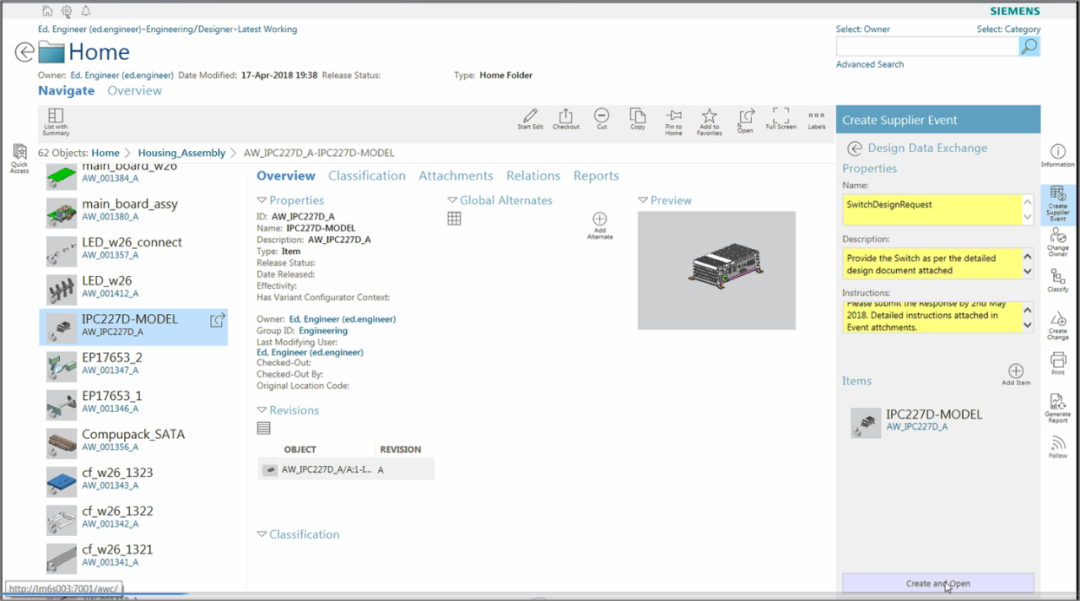Add item to Favorites
Image resolution: width=1080 pixels, height=601 pixels.
tap(709, 118)
